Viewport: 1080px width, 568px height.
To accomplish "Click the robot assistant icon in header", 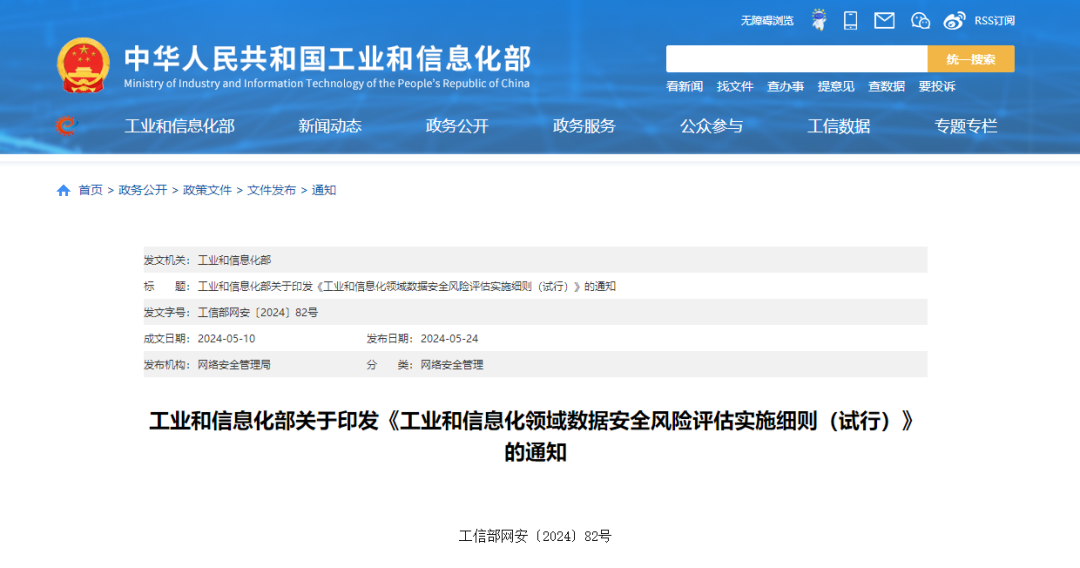I will click(x=819, y=20).
